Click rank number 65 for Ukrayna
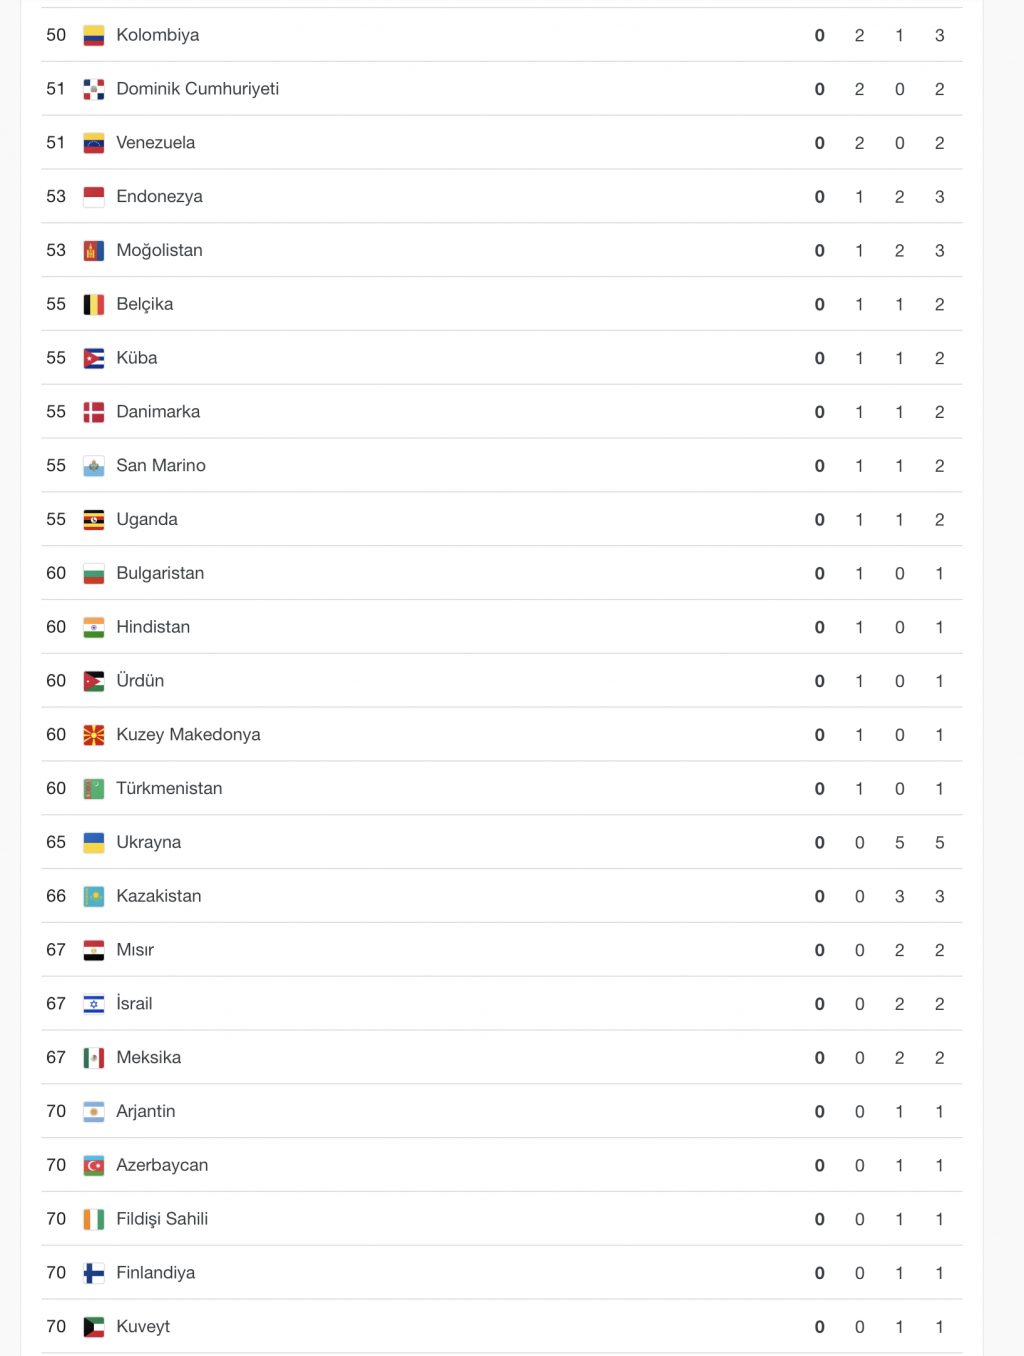Image resolution: width=1024 pixels, height=1356 pixels. 56,842
